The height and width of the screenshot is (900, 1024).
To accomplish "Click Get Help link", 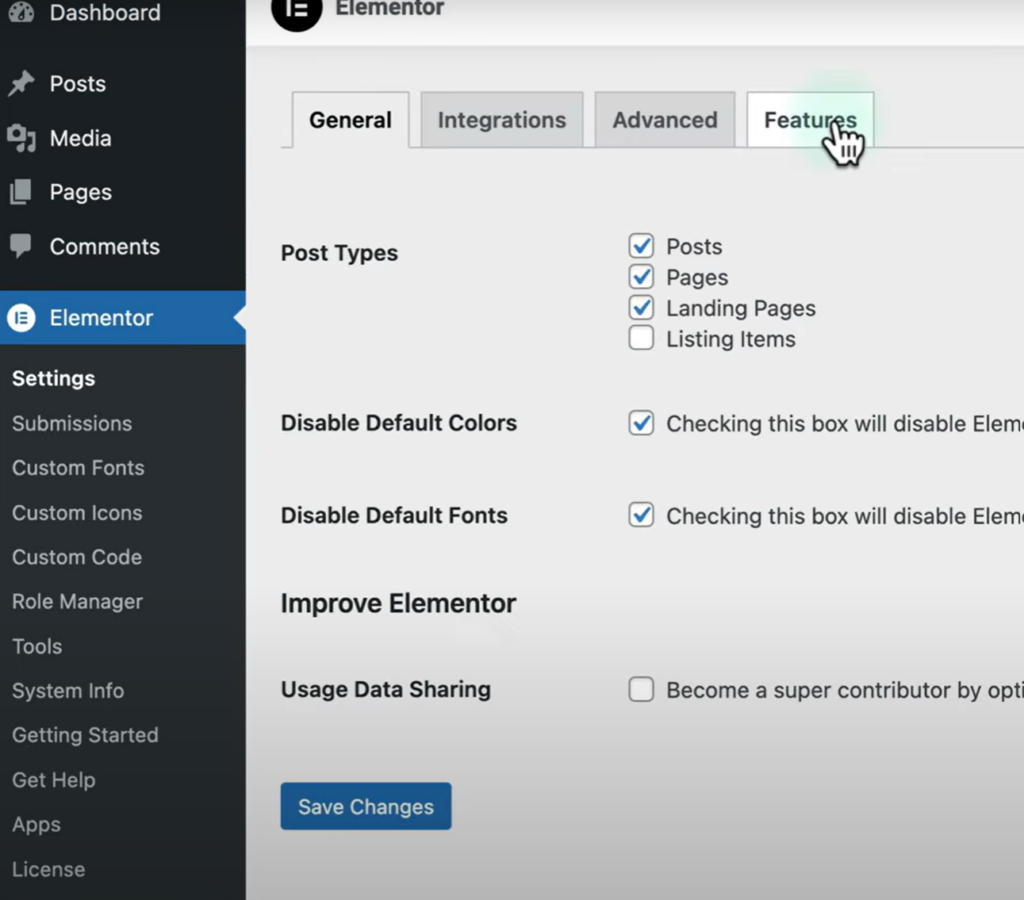I will click(54, 780).
